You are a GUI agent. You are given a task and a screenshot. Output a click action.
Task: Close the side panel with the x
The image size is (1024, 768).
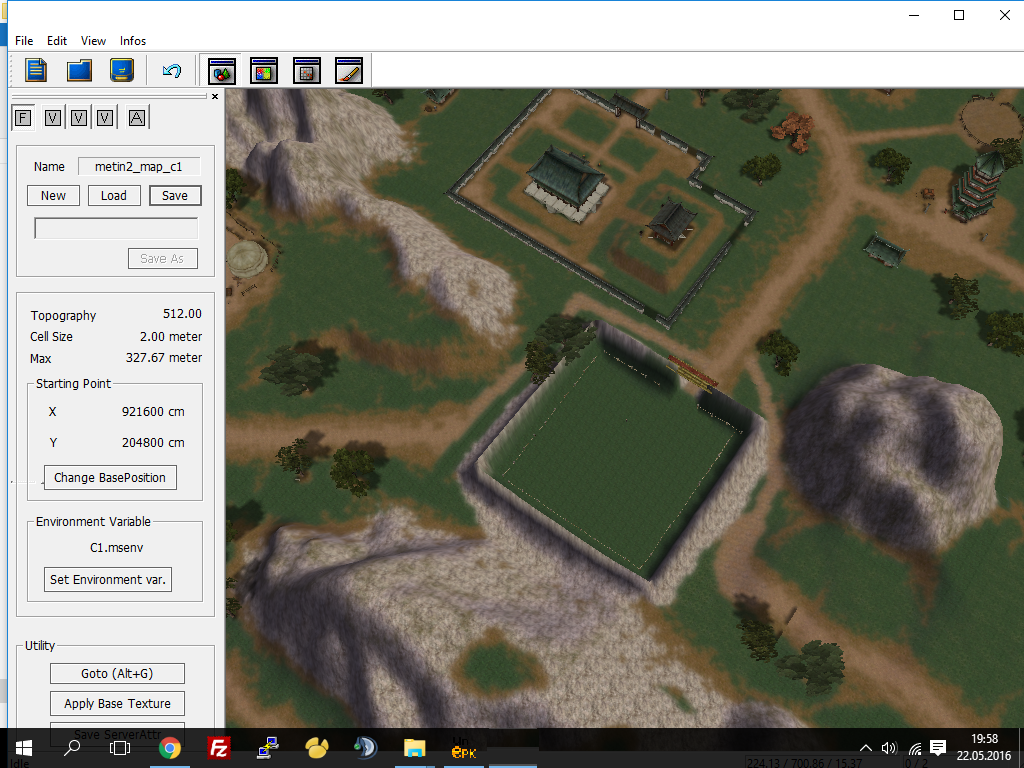pos(215,97)
